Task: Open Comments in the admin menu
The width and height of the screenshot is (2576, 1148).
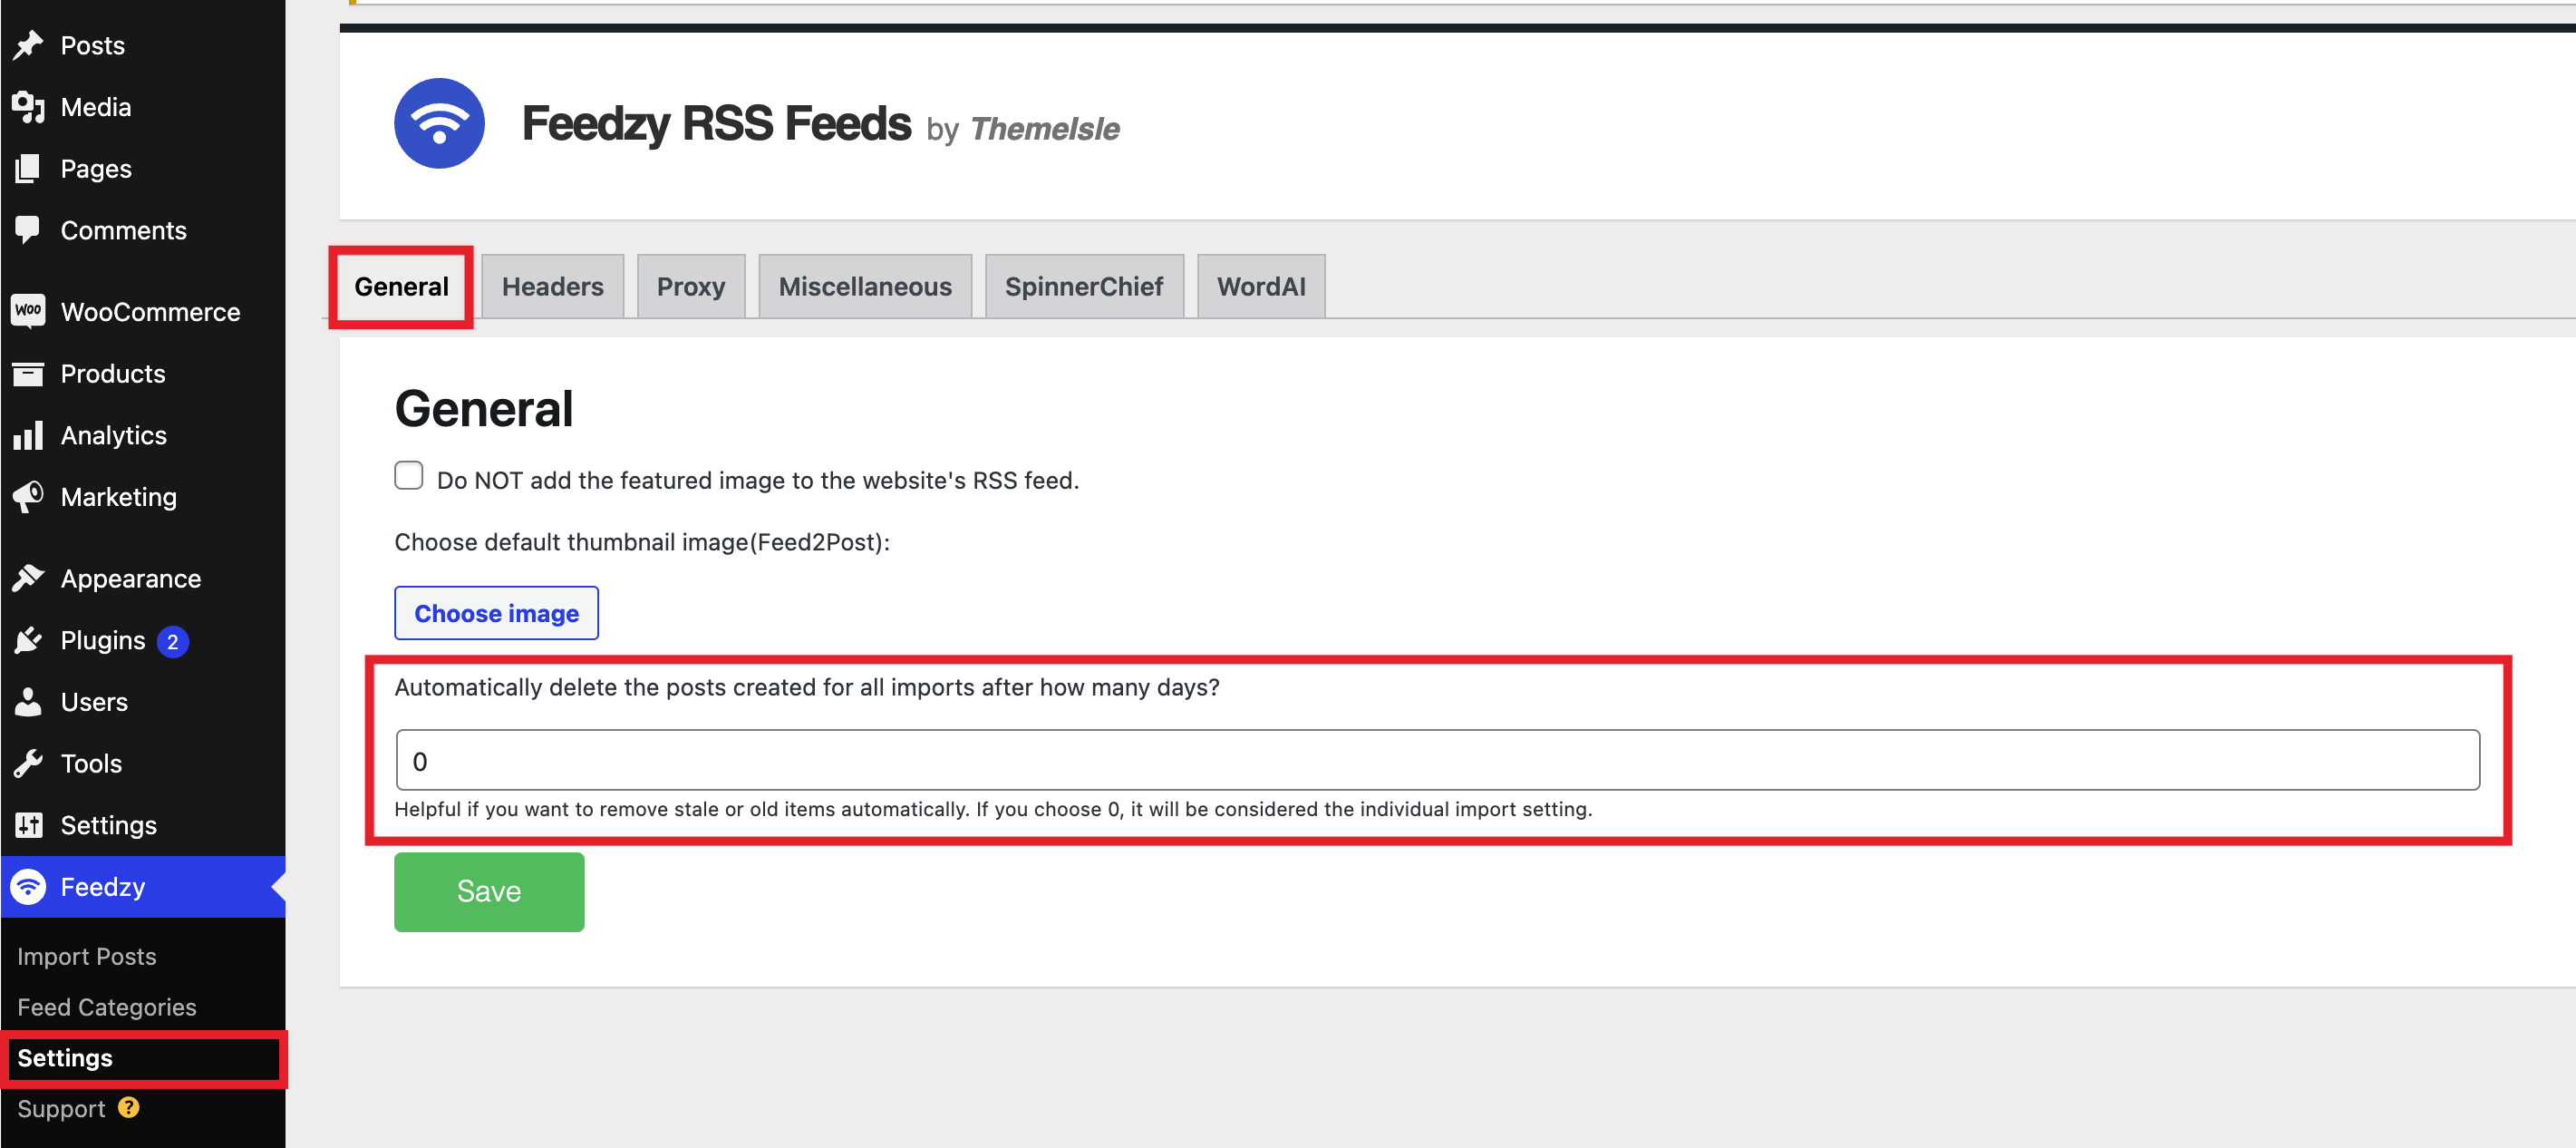Action: click(123, 230)
